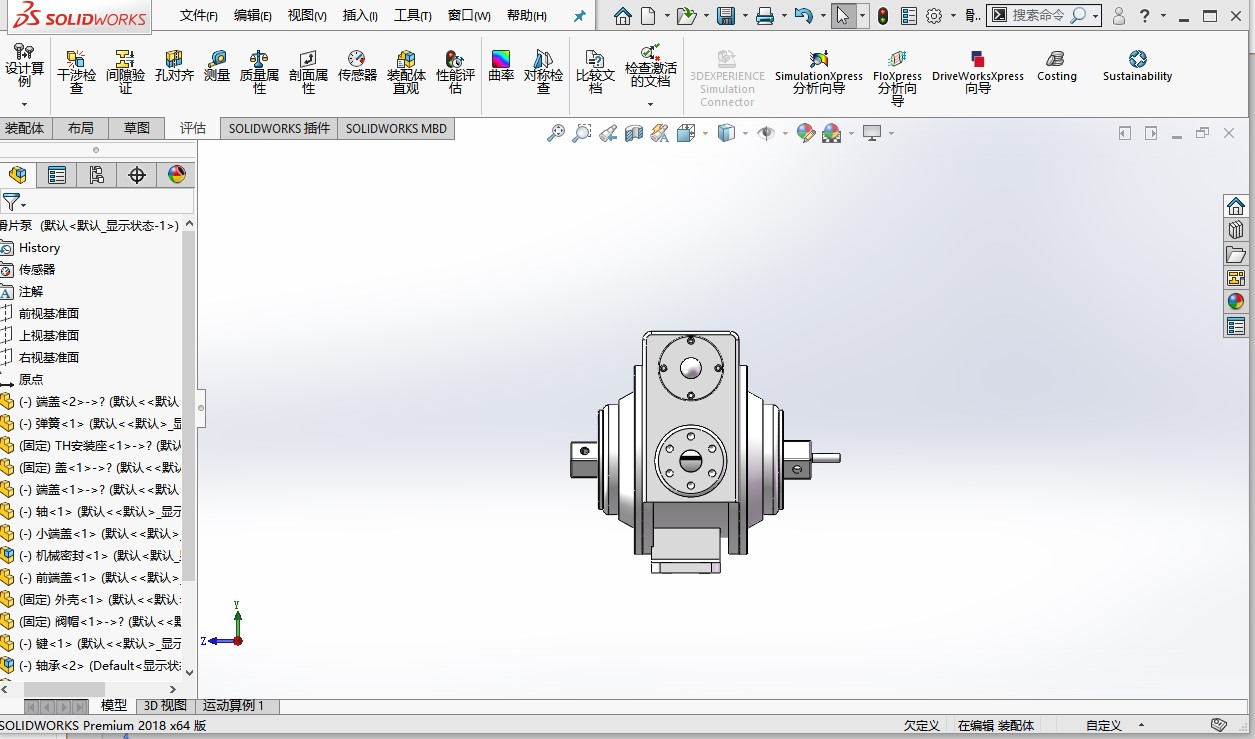Viewport: 1255px width, 739px height.
Task: Launch DriveWorksXpress wizard
Action: click(978, 72)
